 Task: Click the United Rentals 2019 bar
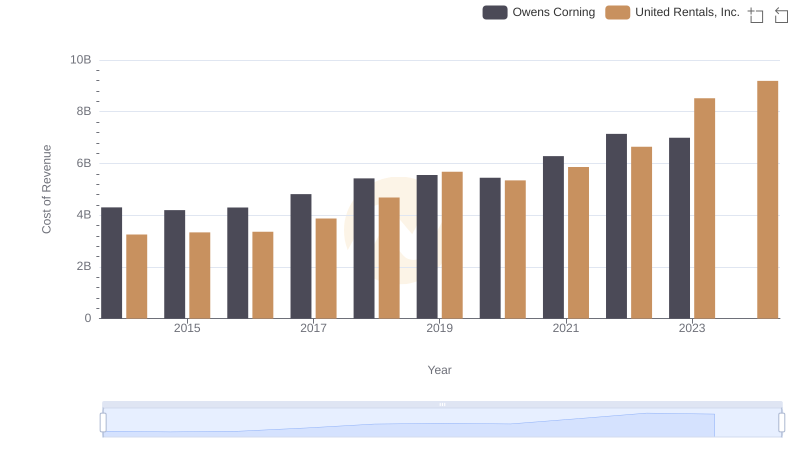pyautogui.click(x=452, y=245)
